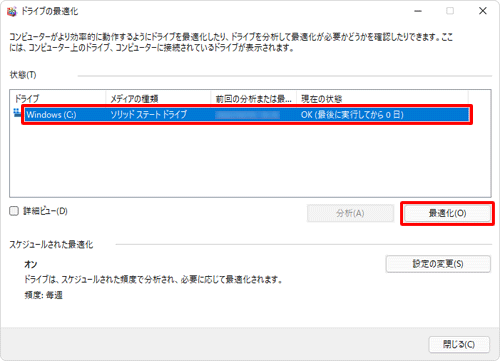The image size is (500, 361).
Task: Click the Optimize Drives app icon in title bar
Action: 12,12
